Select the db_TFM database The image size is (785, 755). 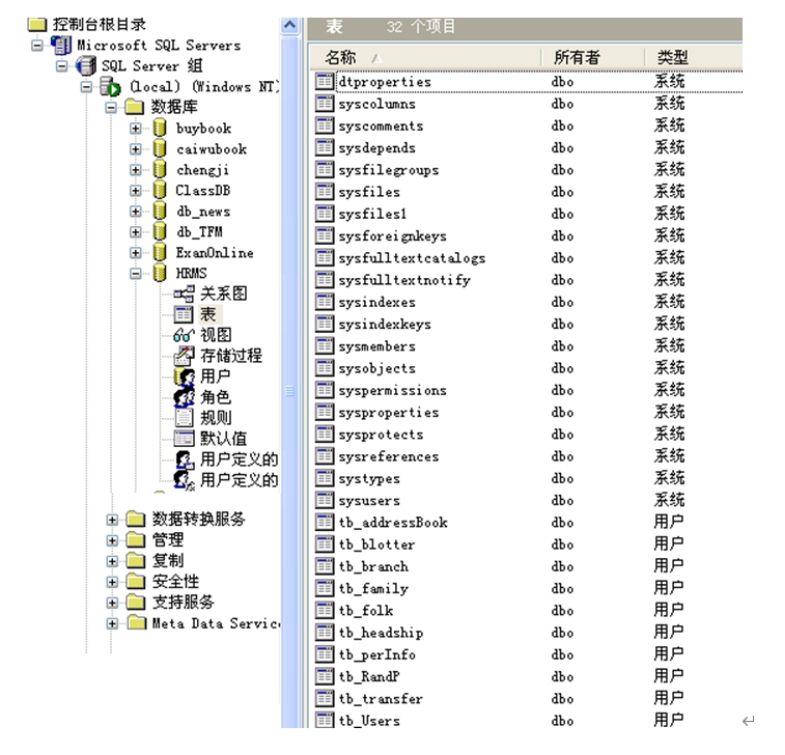click(199, 232)
